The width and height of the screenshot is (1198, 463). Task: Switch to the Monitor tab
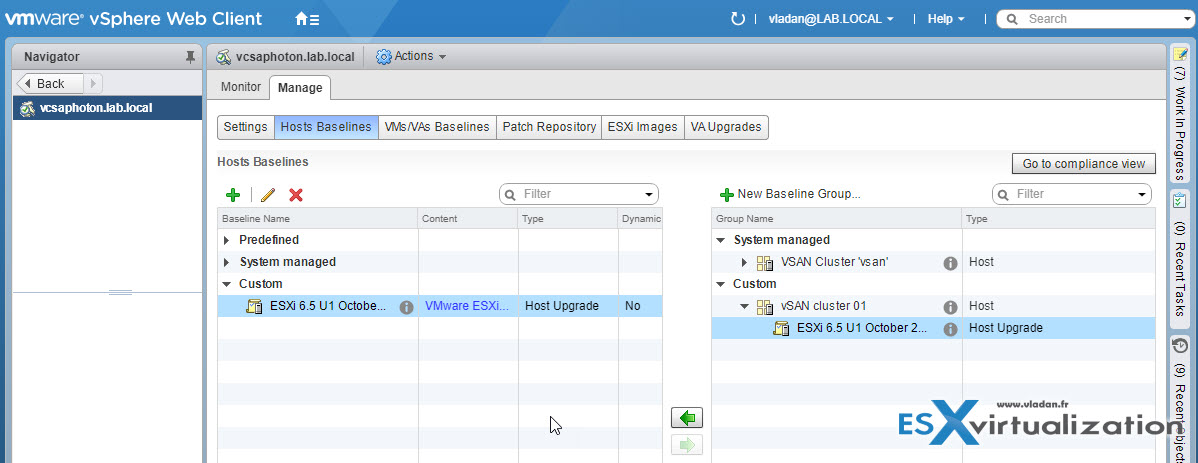tap(241, 88)
